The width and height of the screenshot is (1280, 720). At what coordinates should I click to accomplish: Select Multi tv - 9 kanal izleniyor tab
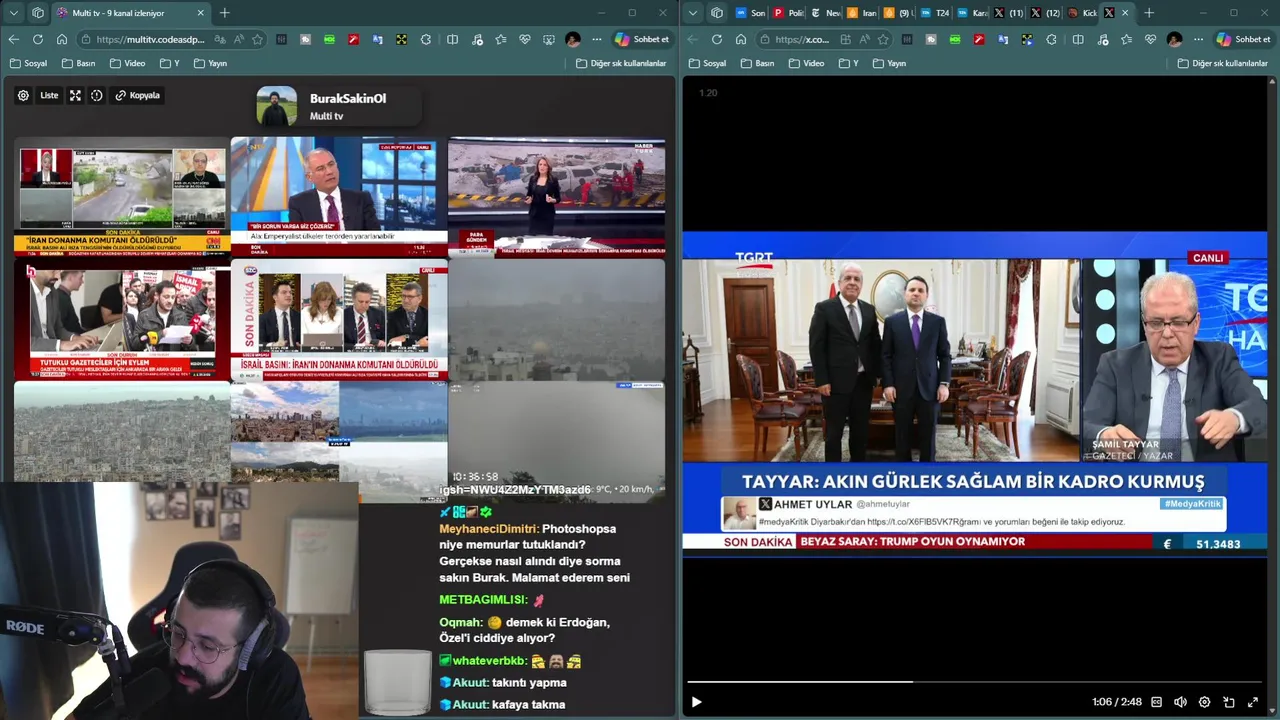(x=130, y=13)
